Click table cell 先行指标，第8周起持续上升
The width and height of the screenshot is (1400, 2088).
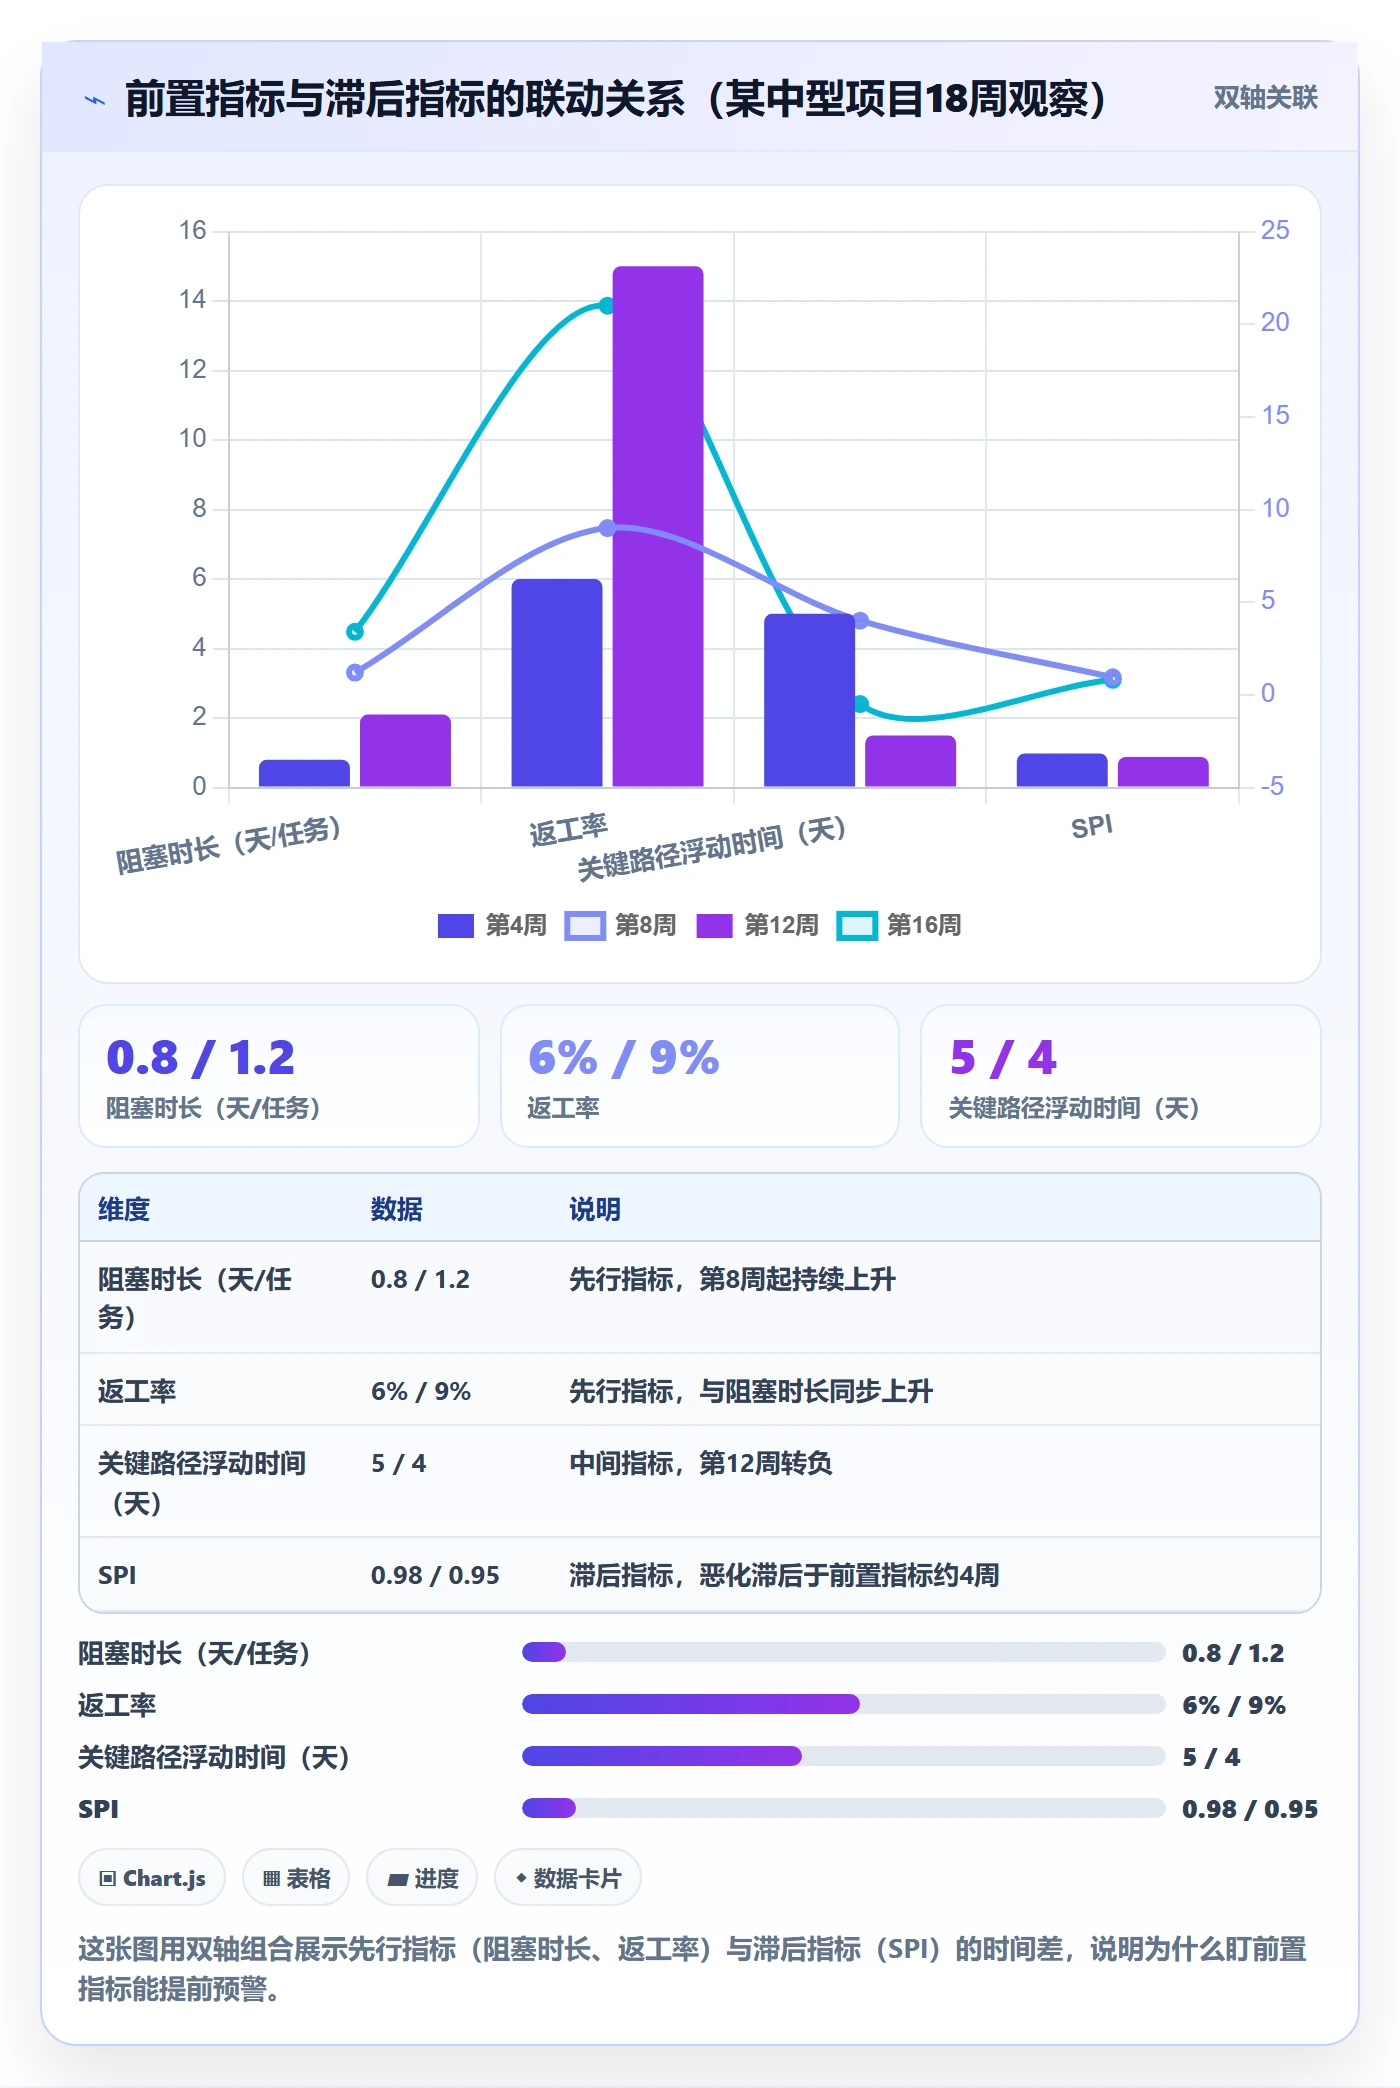[733, 1279]
